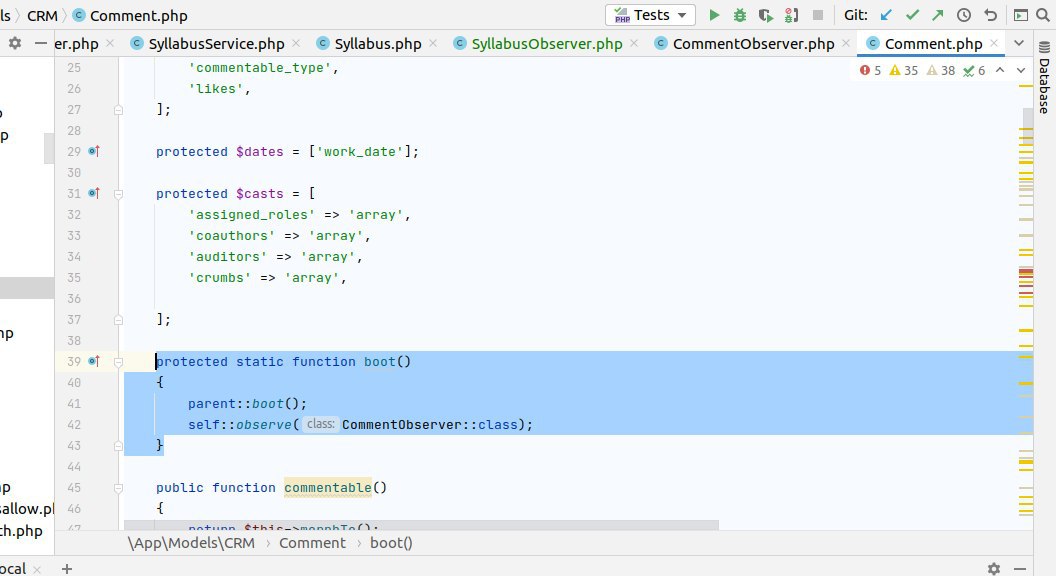Click the 'coauthors' key on line 33
Image resolution: width=1056 pixels, height=576 pixels.
(x=231, y=236)
